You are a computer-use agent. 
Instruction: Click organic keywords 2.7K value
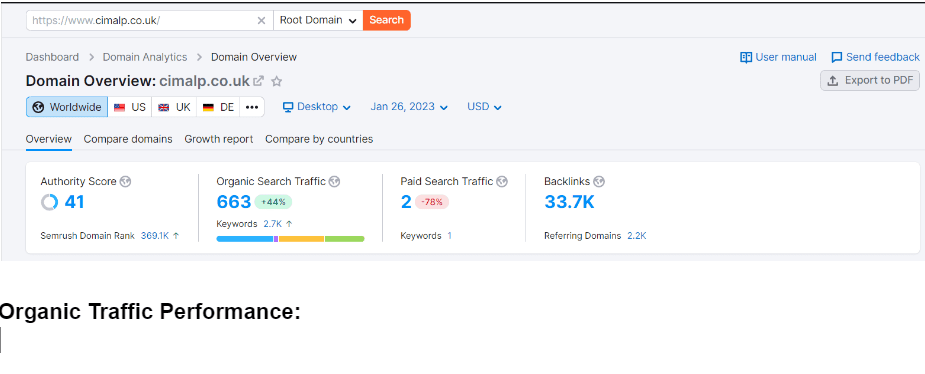(273, 224)
